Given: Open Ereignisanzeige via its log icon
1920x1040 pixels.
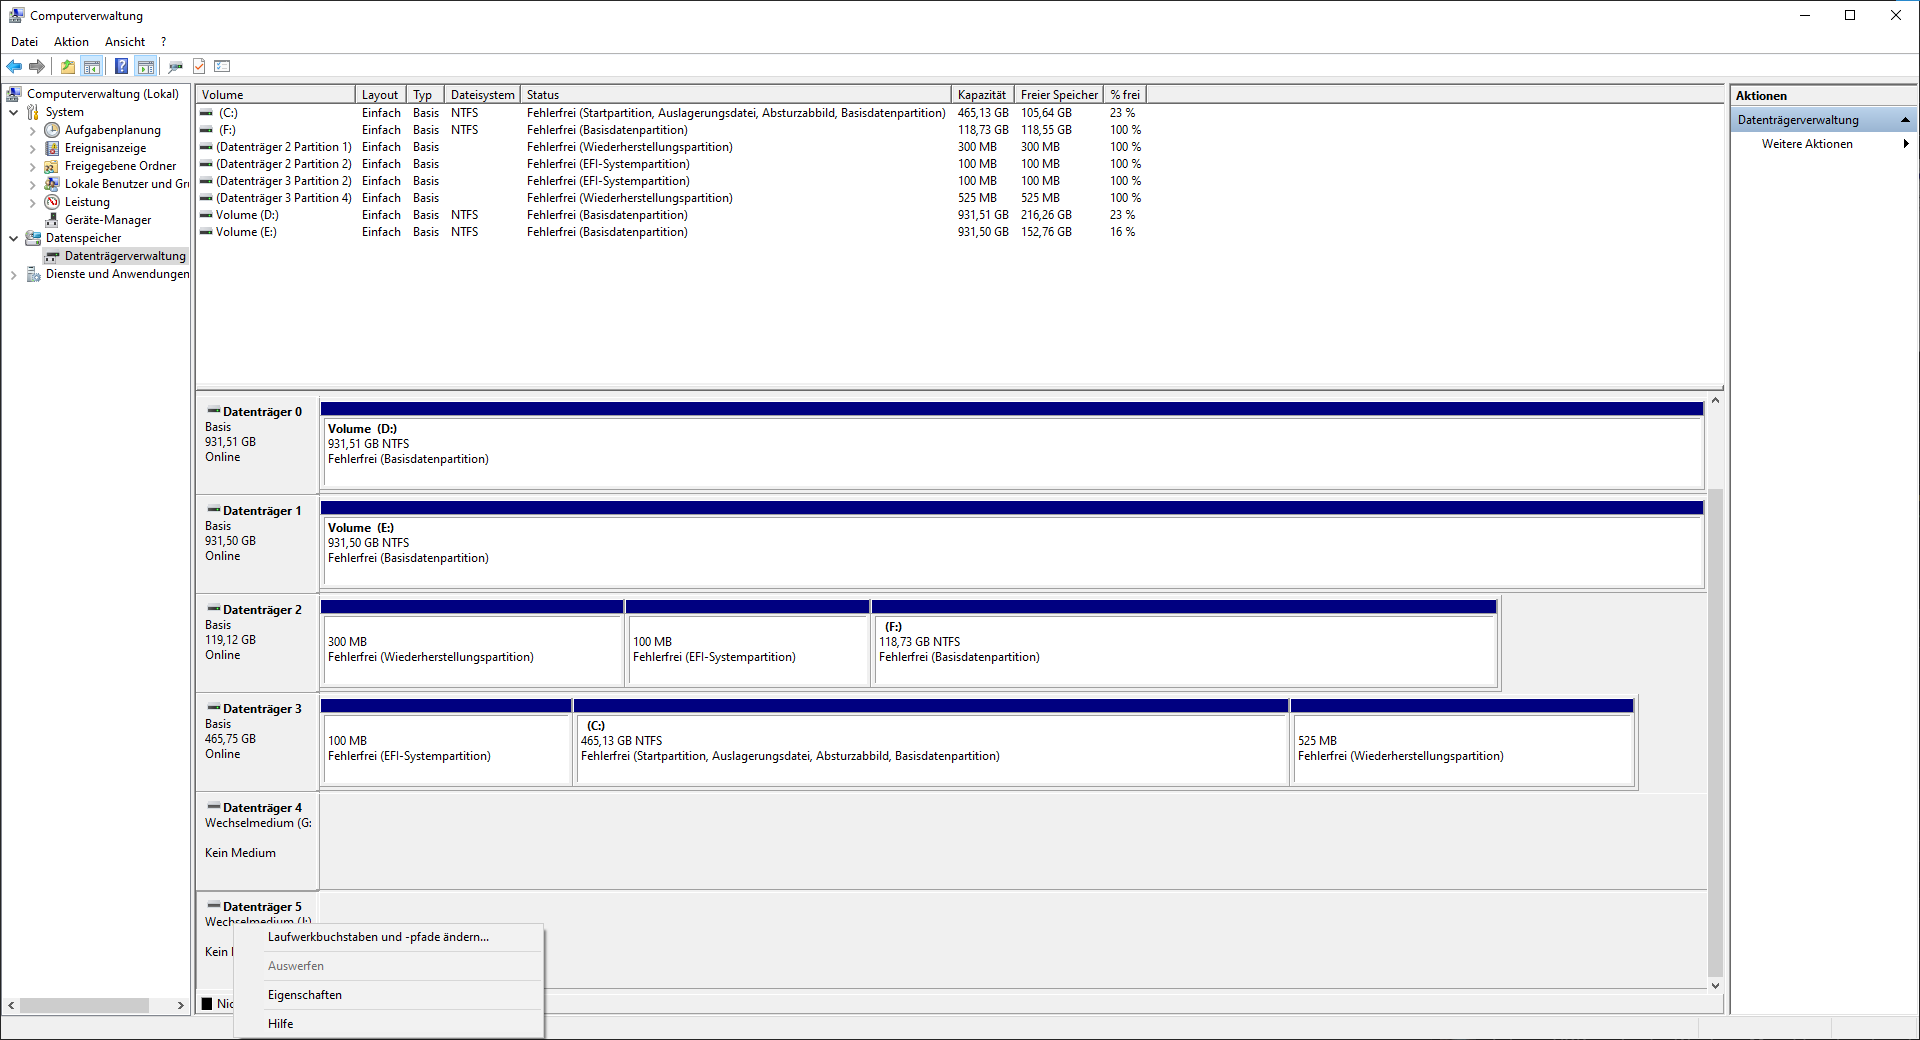Looking at the screenshot, I should tap(52, 148).
